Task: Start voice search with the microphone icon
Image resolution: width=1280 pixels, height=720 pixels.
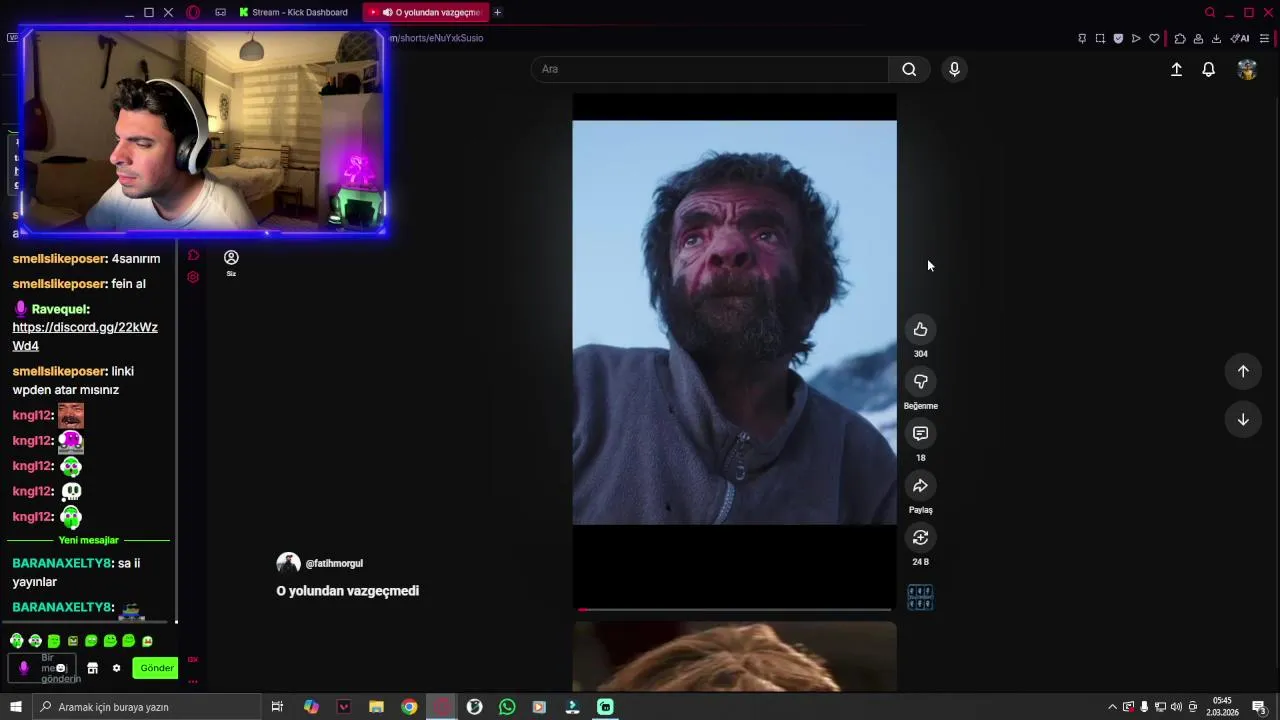Action: click(954, 69)
